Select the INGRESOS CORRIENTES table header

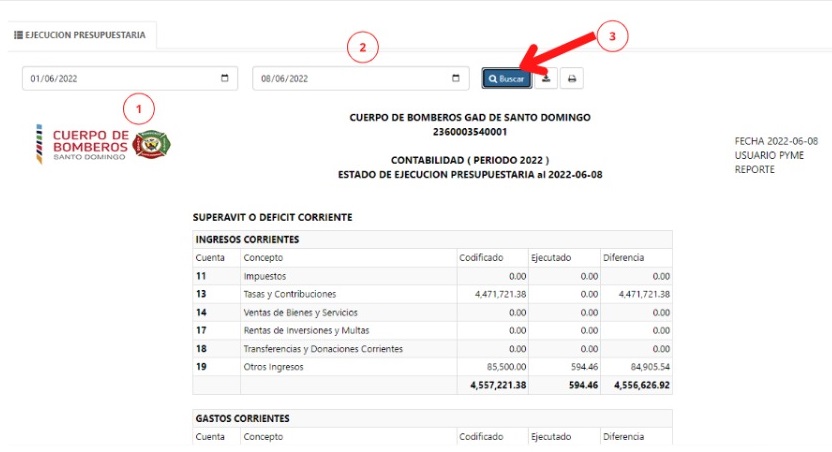point(432,239)
